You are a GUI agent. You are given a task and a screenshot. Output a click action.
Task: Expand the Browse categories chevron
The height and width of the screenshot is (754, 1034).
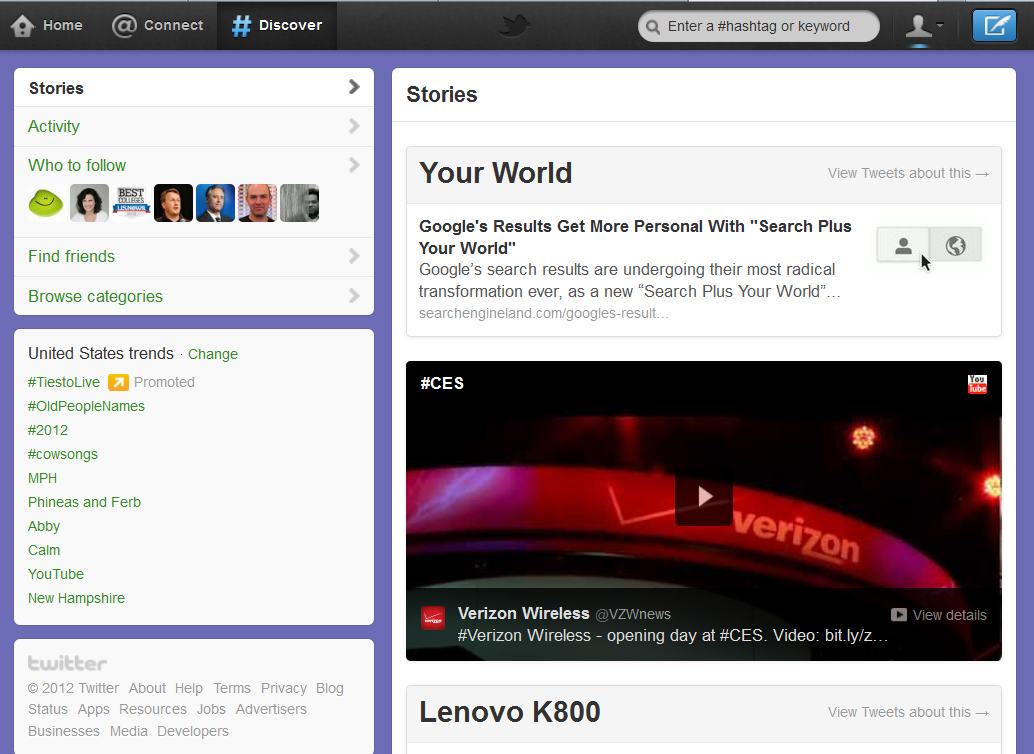pos(353,296)
